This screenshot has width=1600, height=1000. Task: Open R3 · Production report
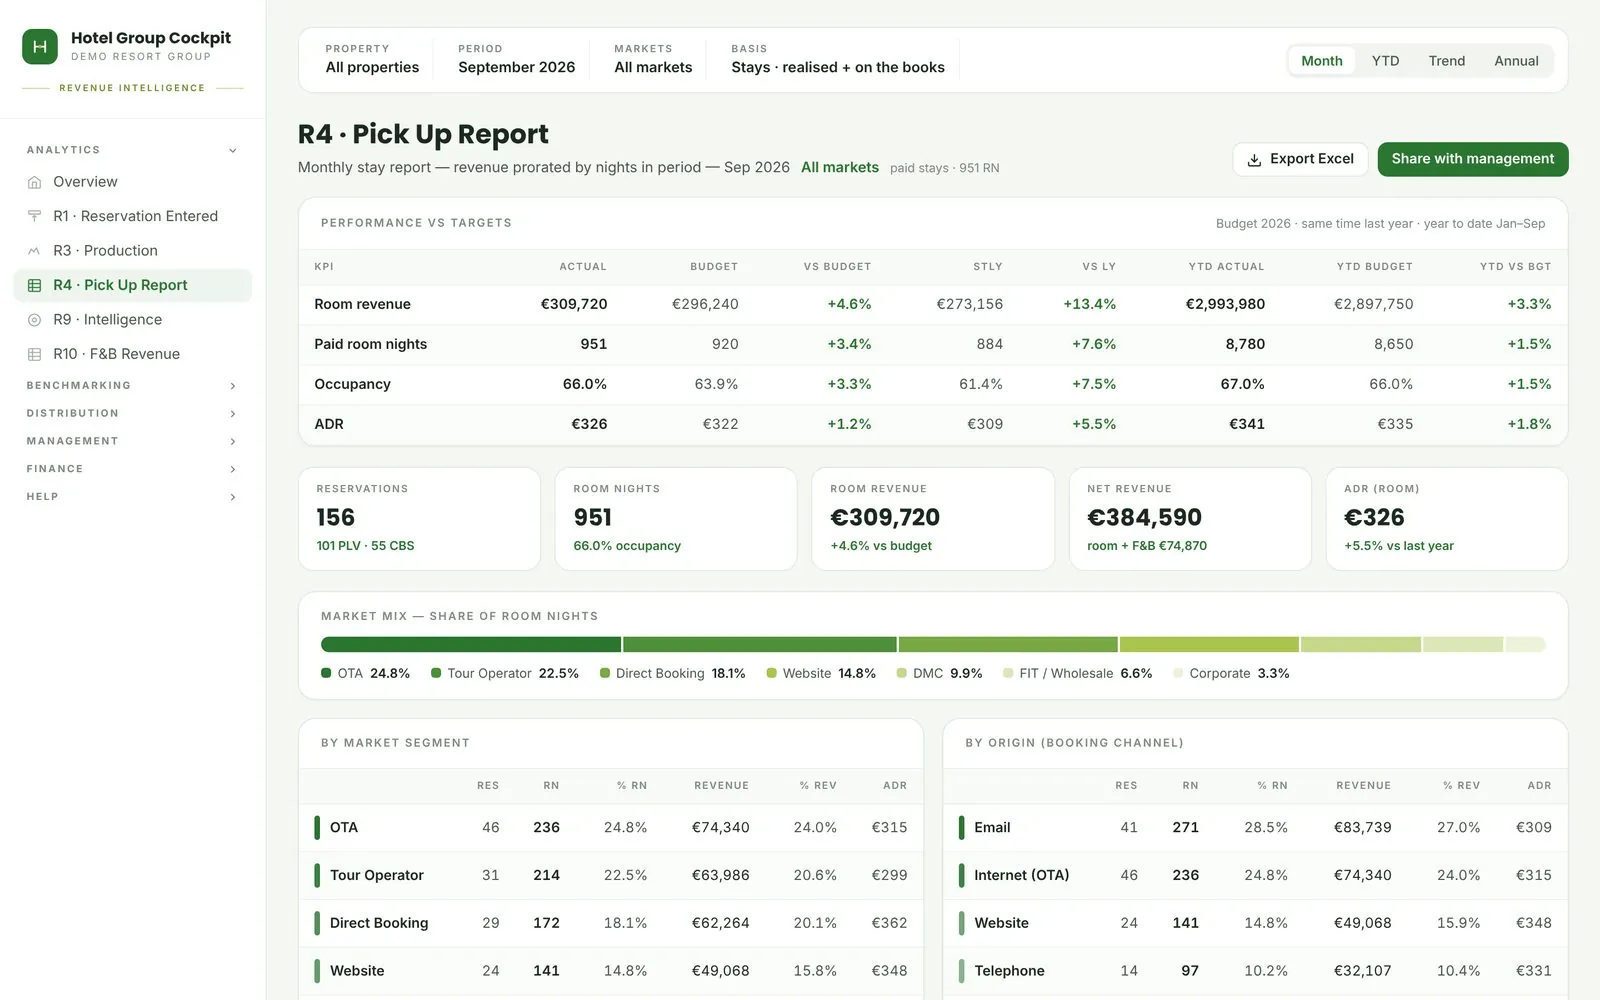(132, 251)
